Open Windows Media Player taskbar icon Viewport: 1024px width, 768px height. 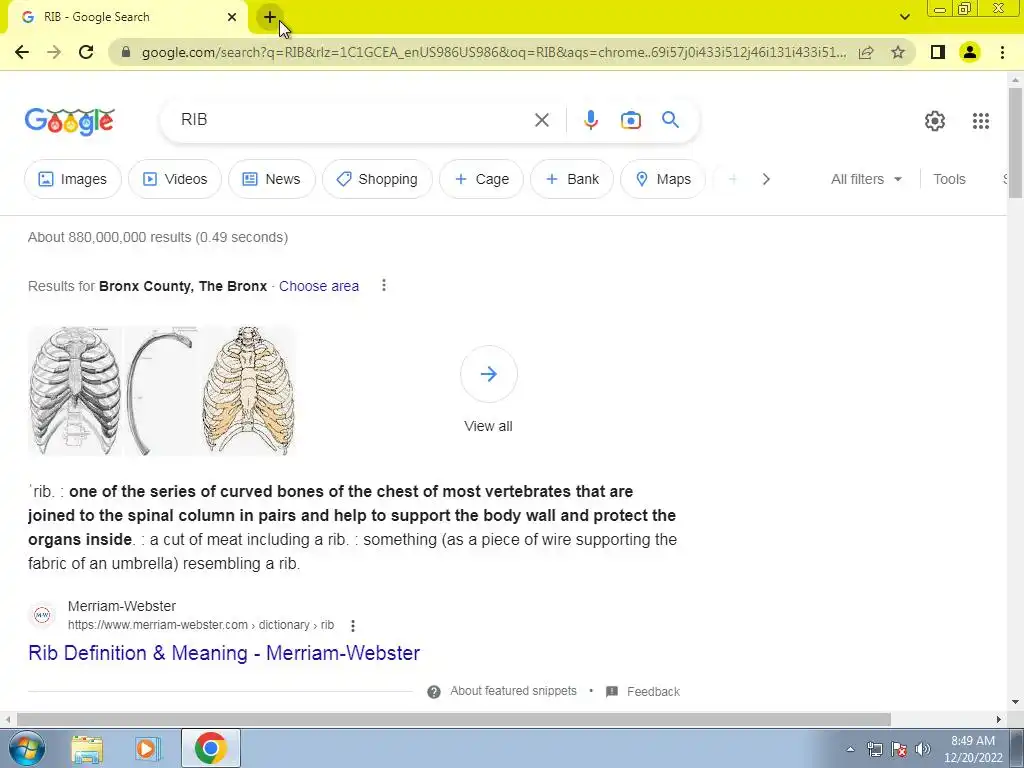click(x=148, y=748)
